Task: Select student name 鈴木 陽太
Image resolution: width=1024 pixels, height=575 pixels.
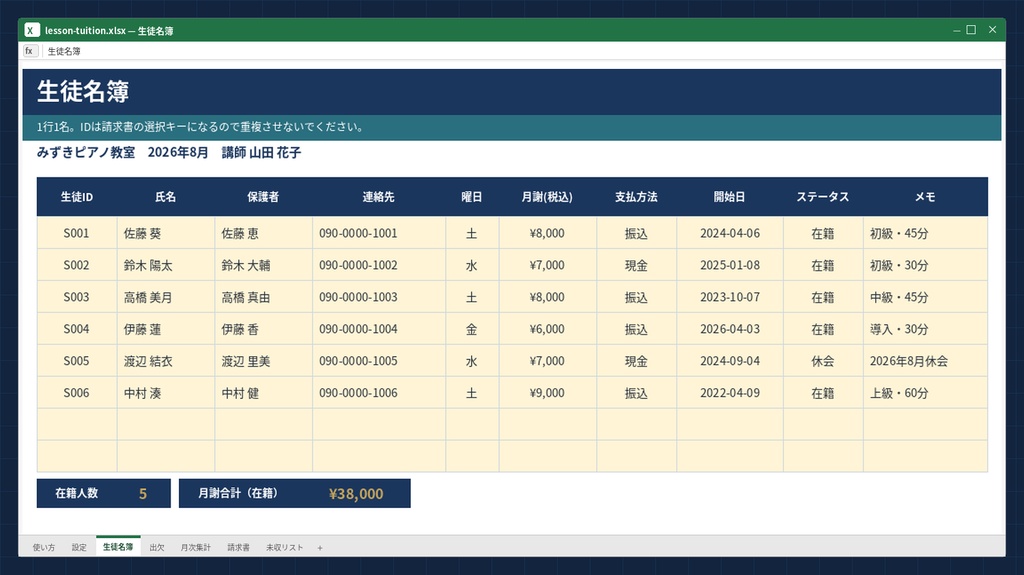Action: click(x=166, y=265)
